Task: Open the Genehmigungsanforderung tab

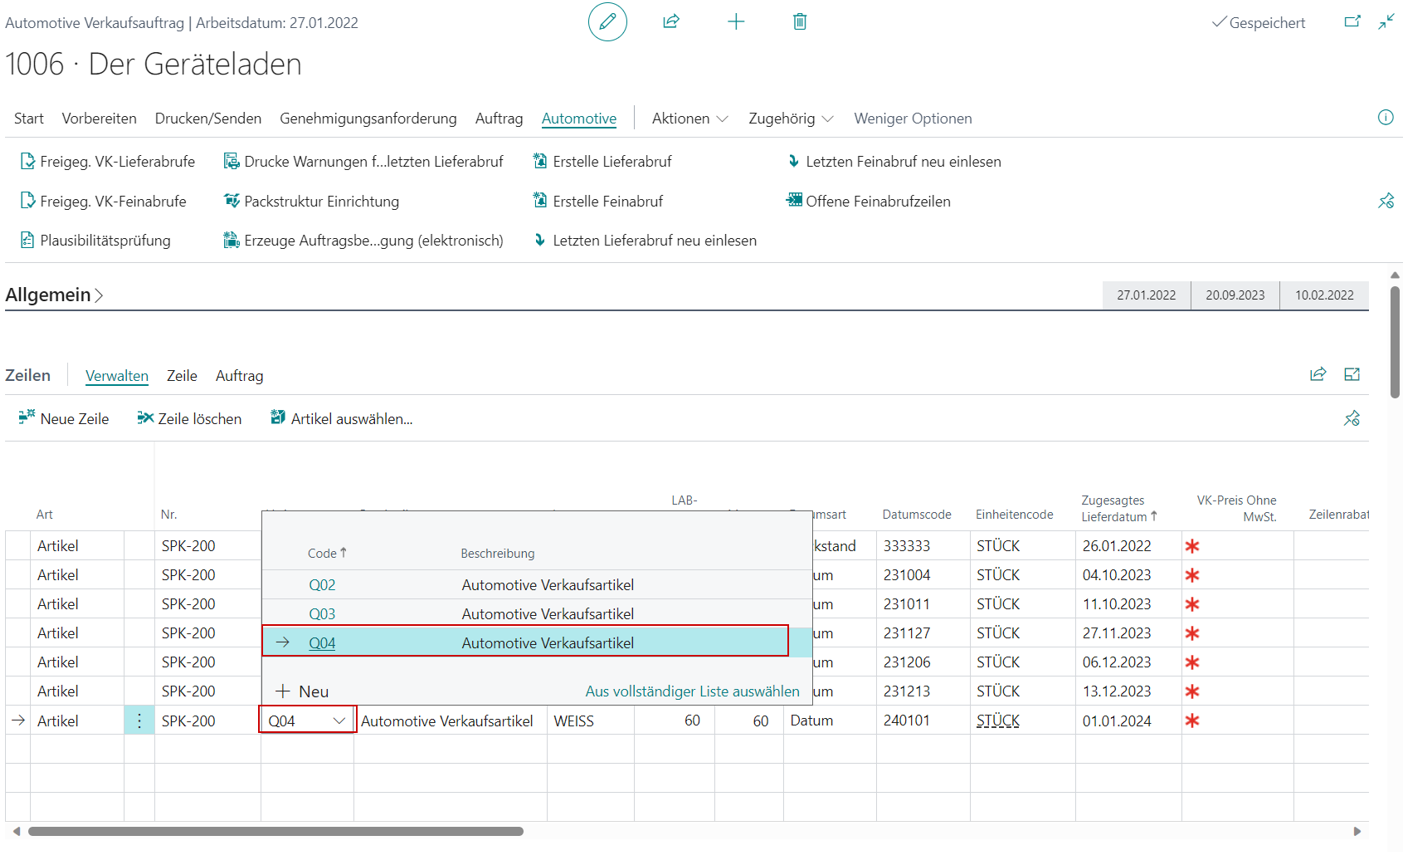Action: 368,118
